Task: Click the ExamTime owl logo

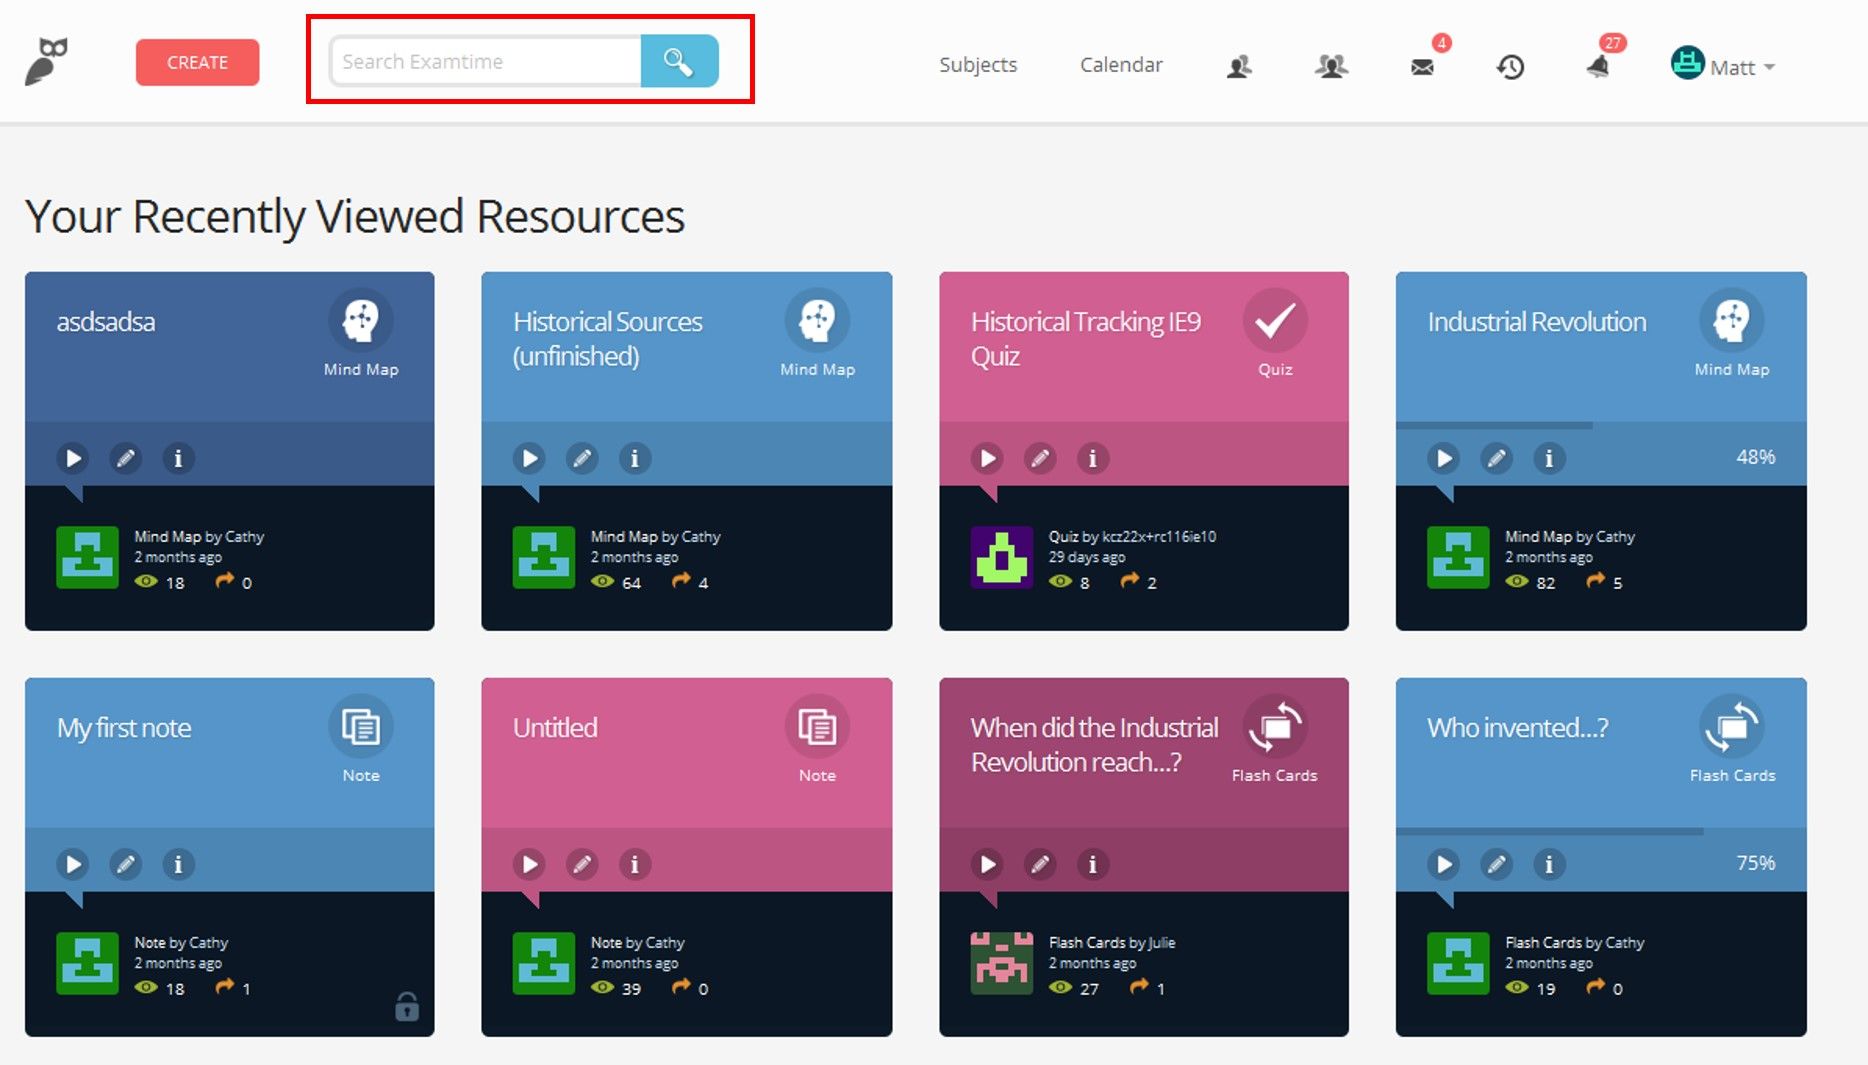Action: (46, 62)
